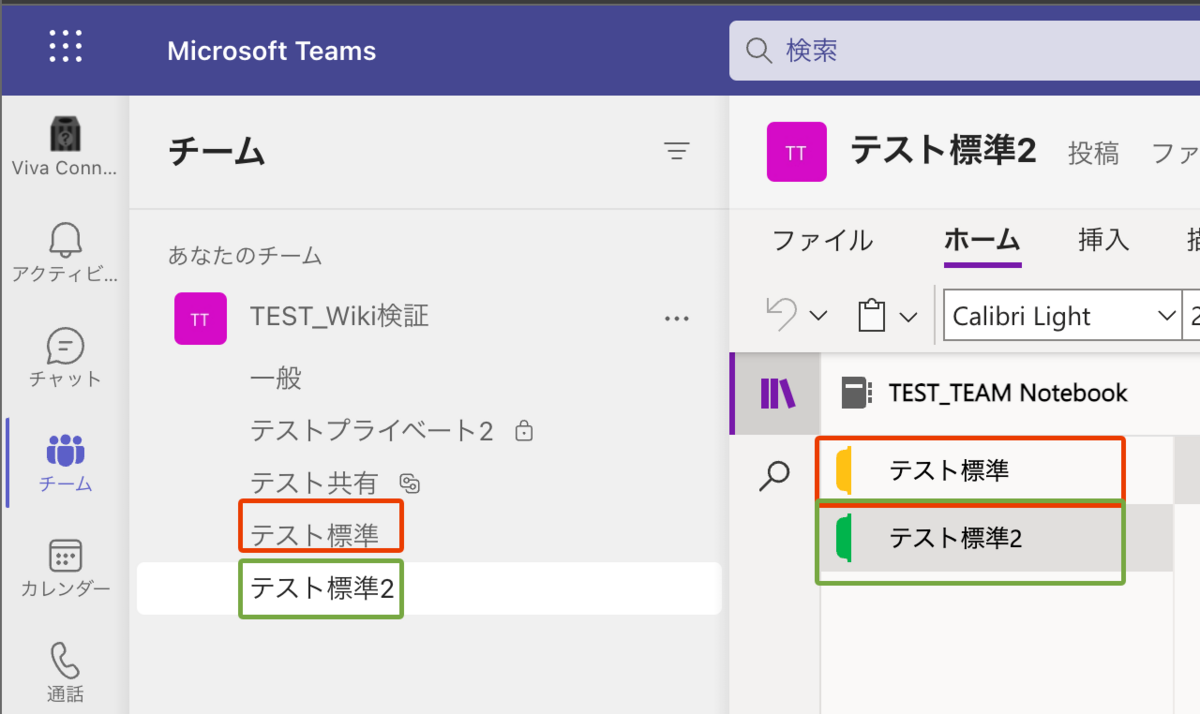Viewport: 1200px width, 714px height.
Task: Open the Calls phone icon
Action: click(65, 671)
